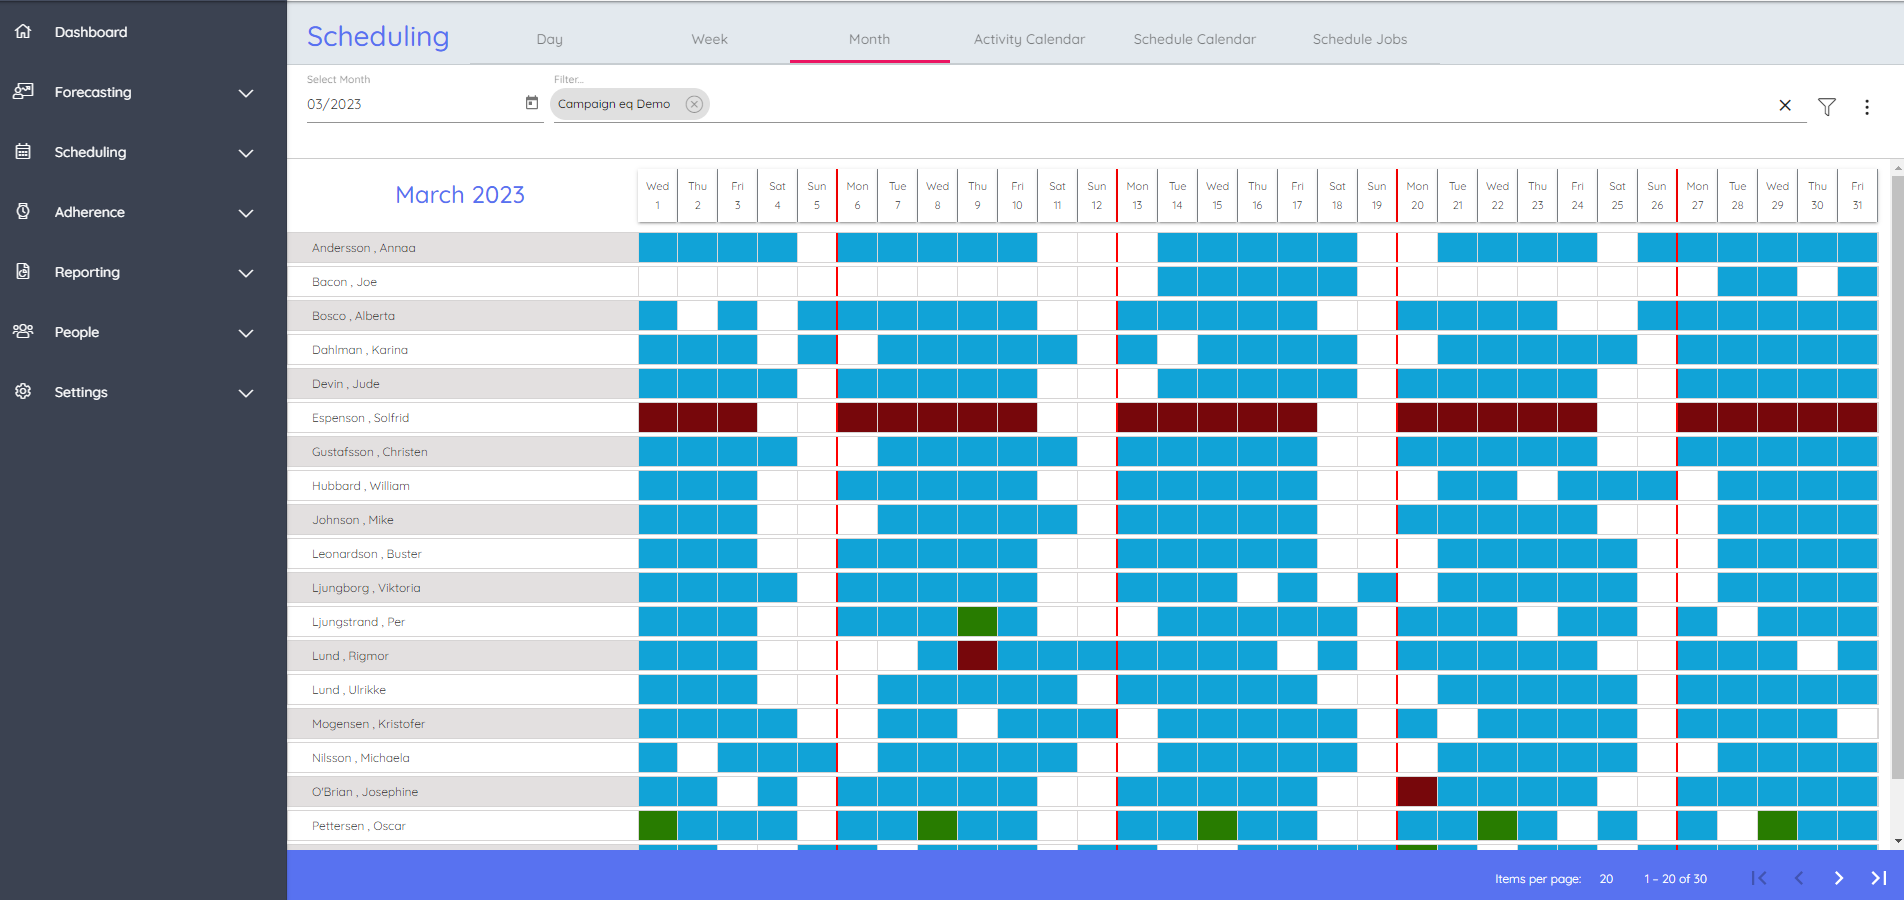
Task: Click the filter funnel icon
Action: coord(1826,106)
